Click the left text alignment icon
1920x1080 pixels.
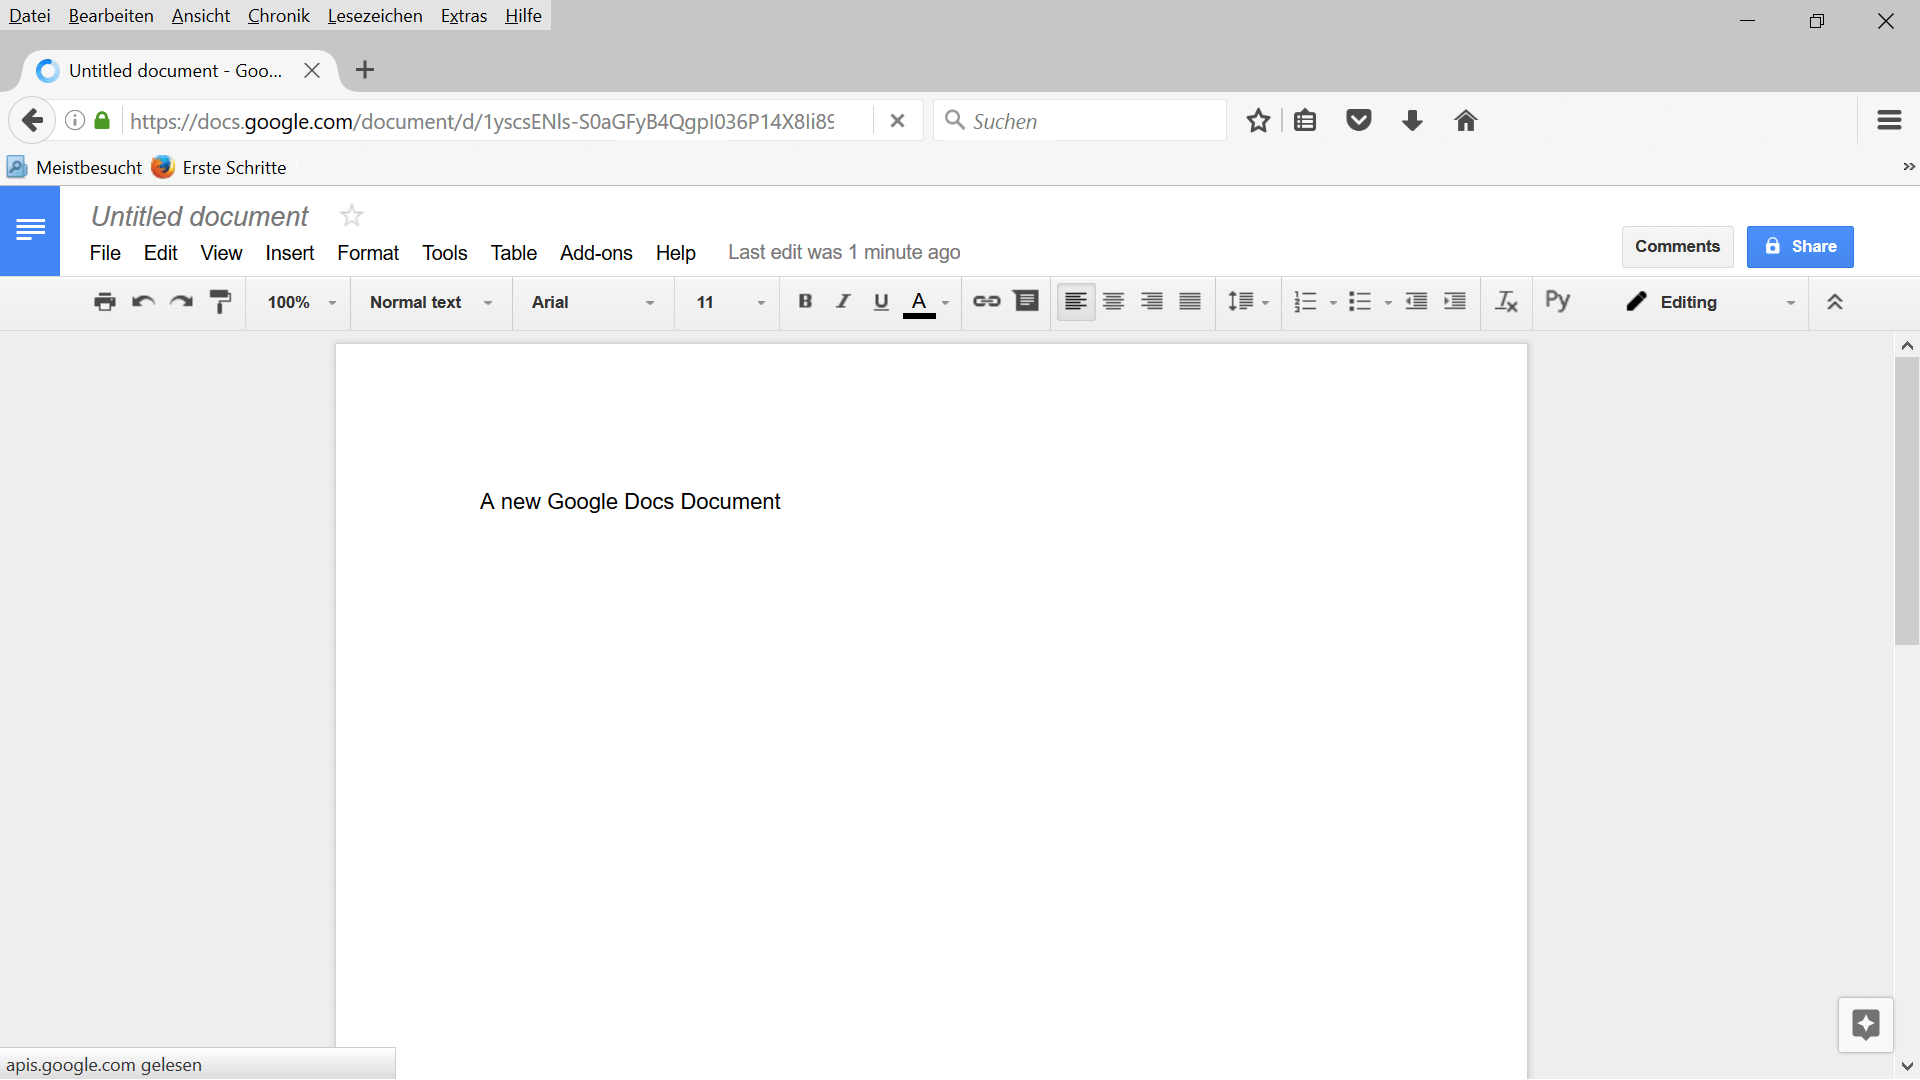point(1076,302)
